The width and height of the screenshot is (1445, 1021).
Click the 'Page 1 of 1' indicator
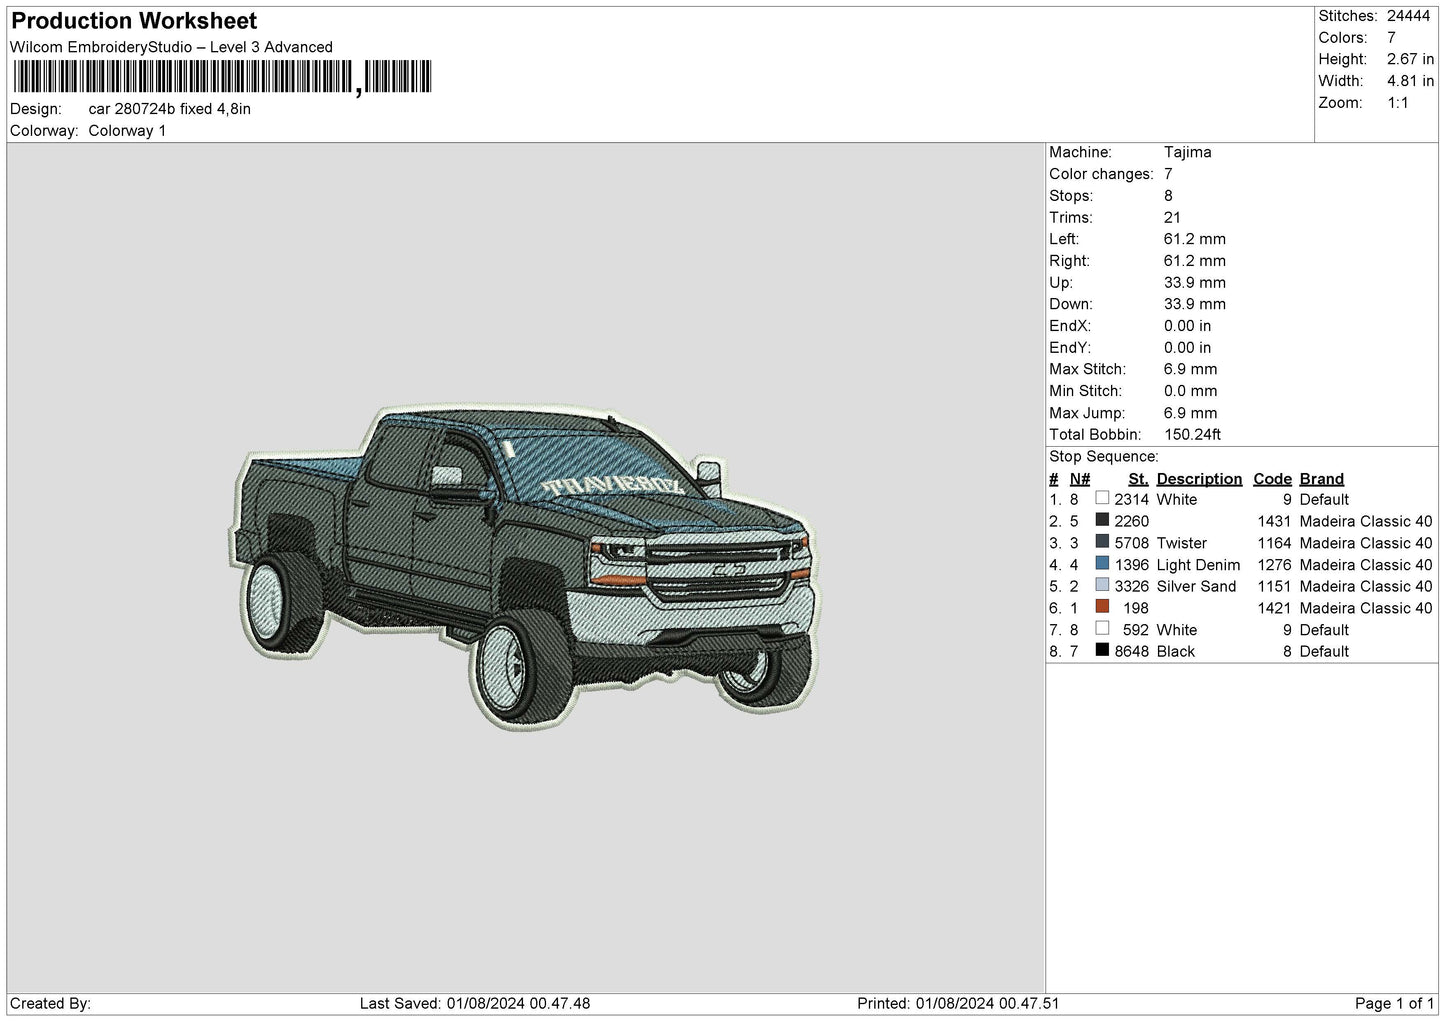[x=1394, y=1003]
